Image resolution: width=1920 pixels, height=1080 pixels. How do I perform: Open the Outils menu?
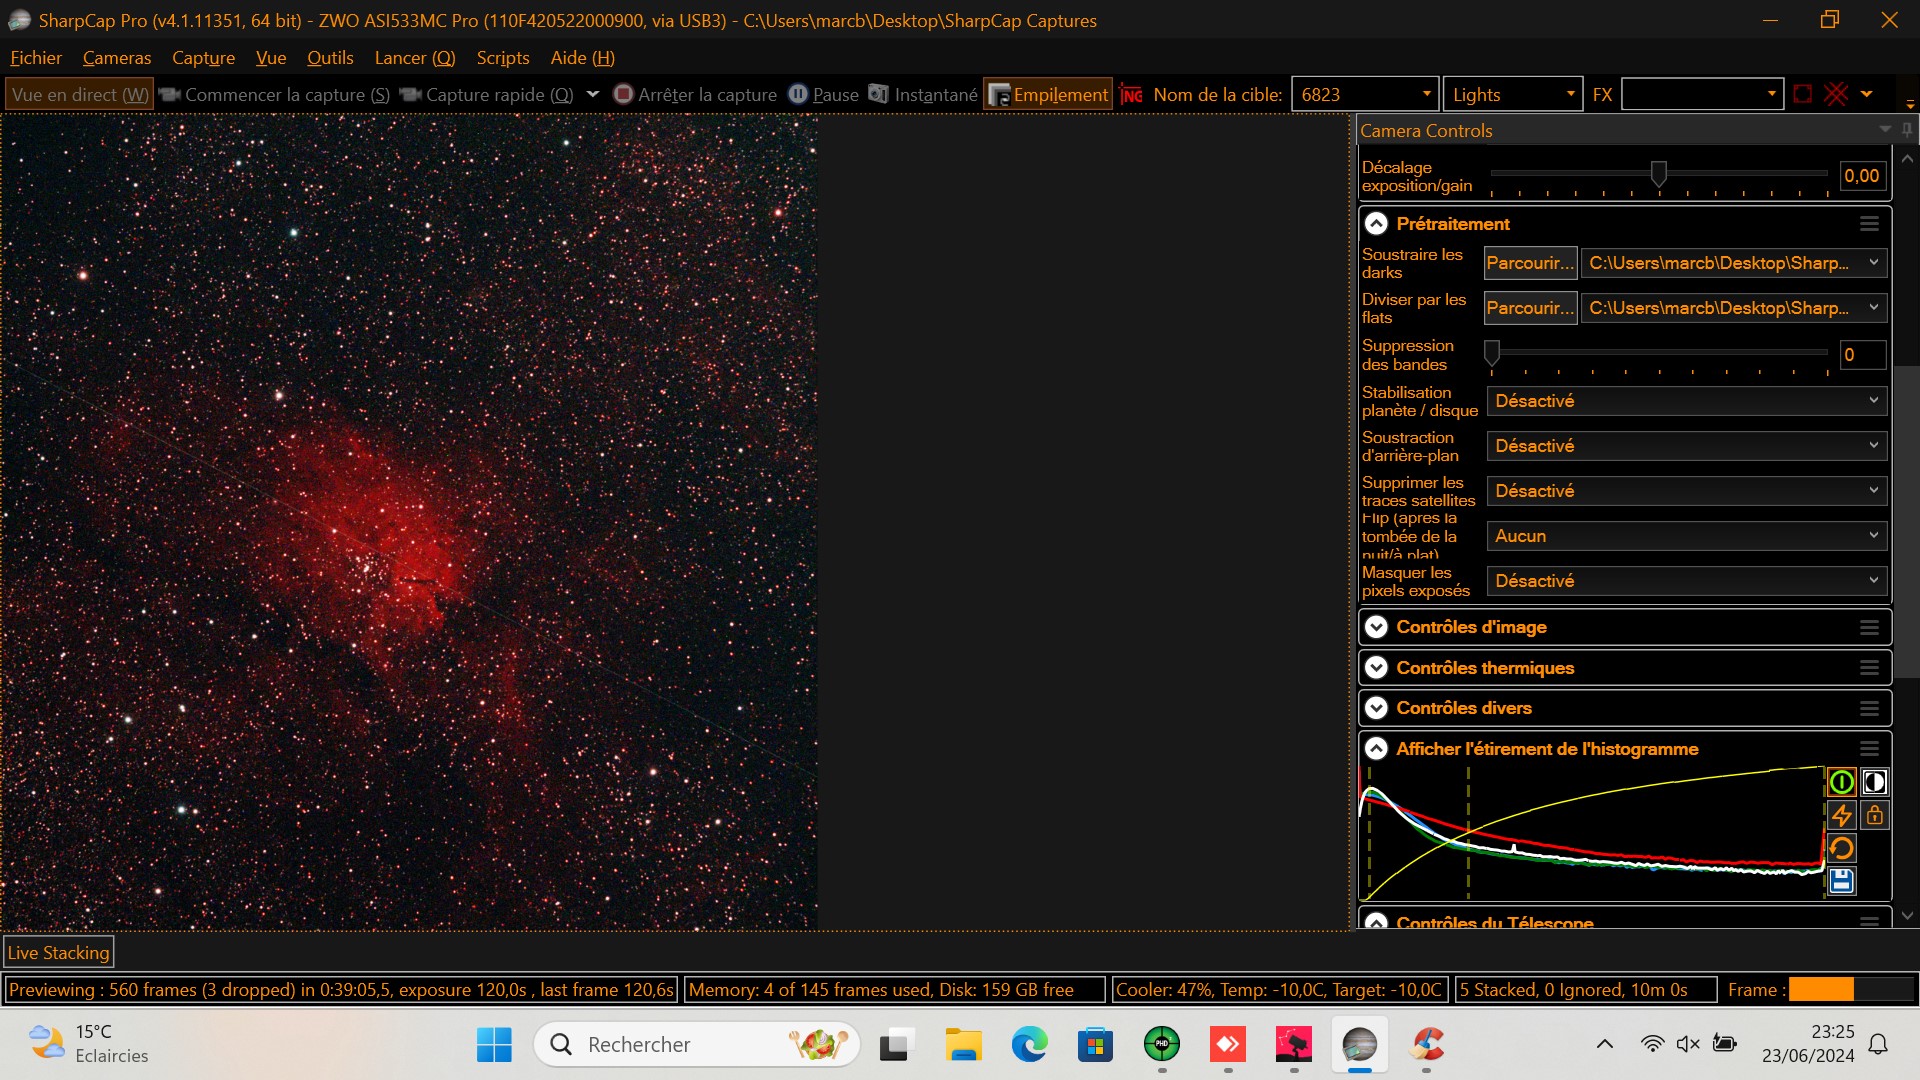(x=330, y=58)
